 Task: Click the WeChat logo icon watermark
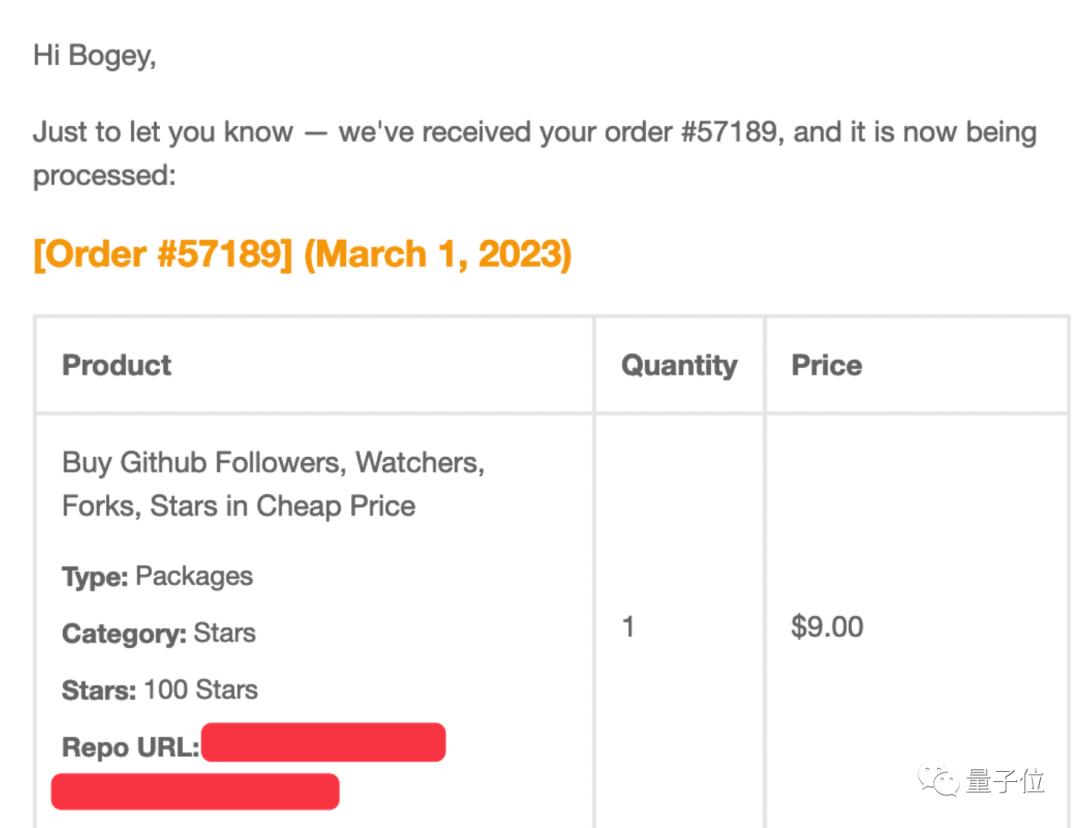(x=939, y=780)
